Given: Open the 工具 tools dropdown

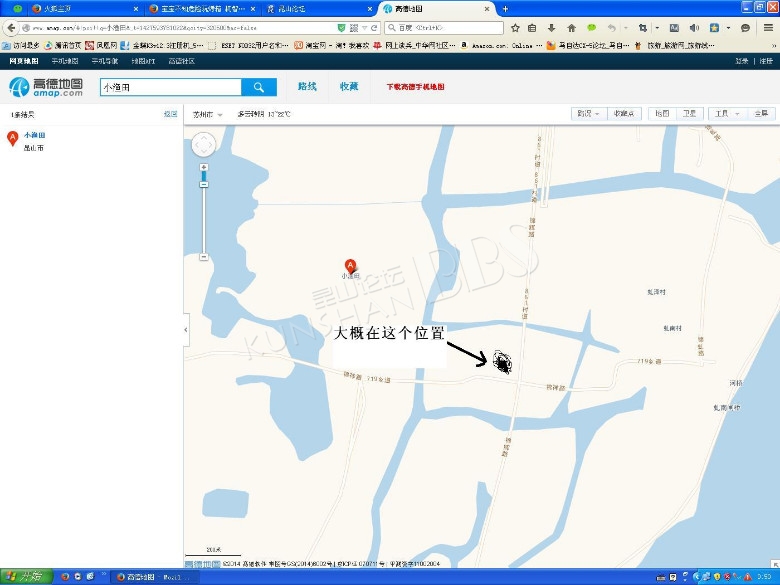Looking at the screenshot, I should [725, 114].
